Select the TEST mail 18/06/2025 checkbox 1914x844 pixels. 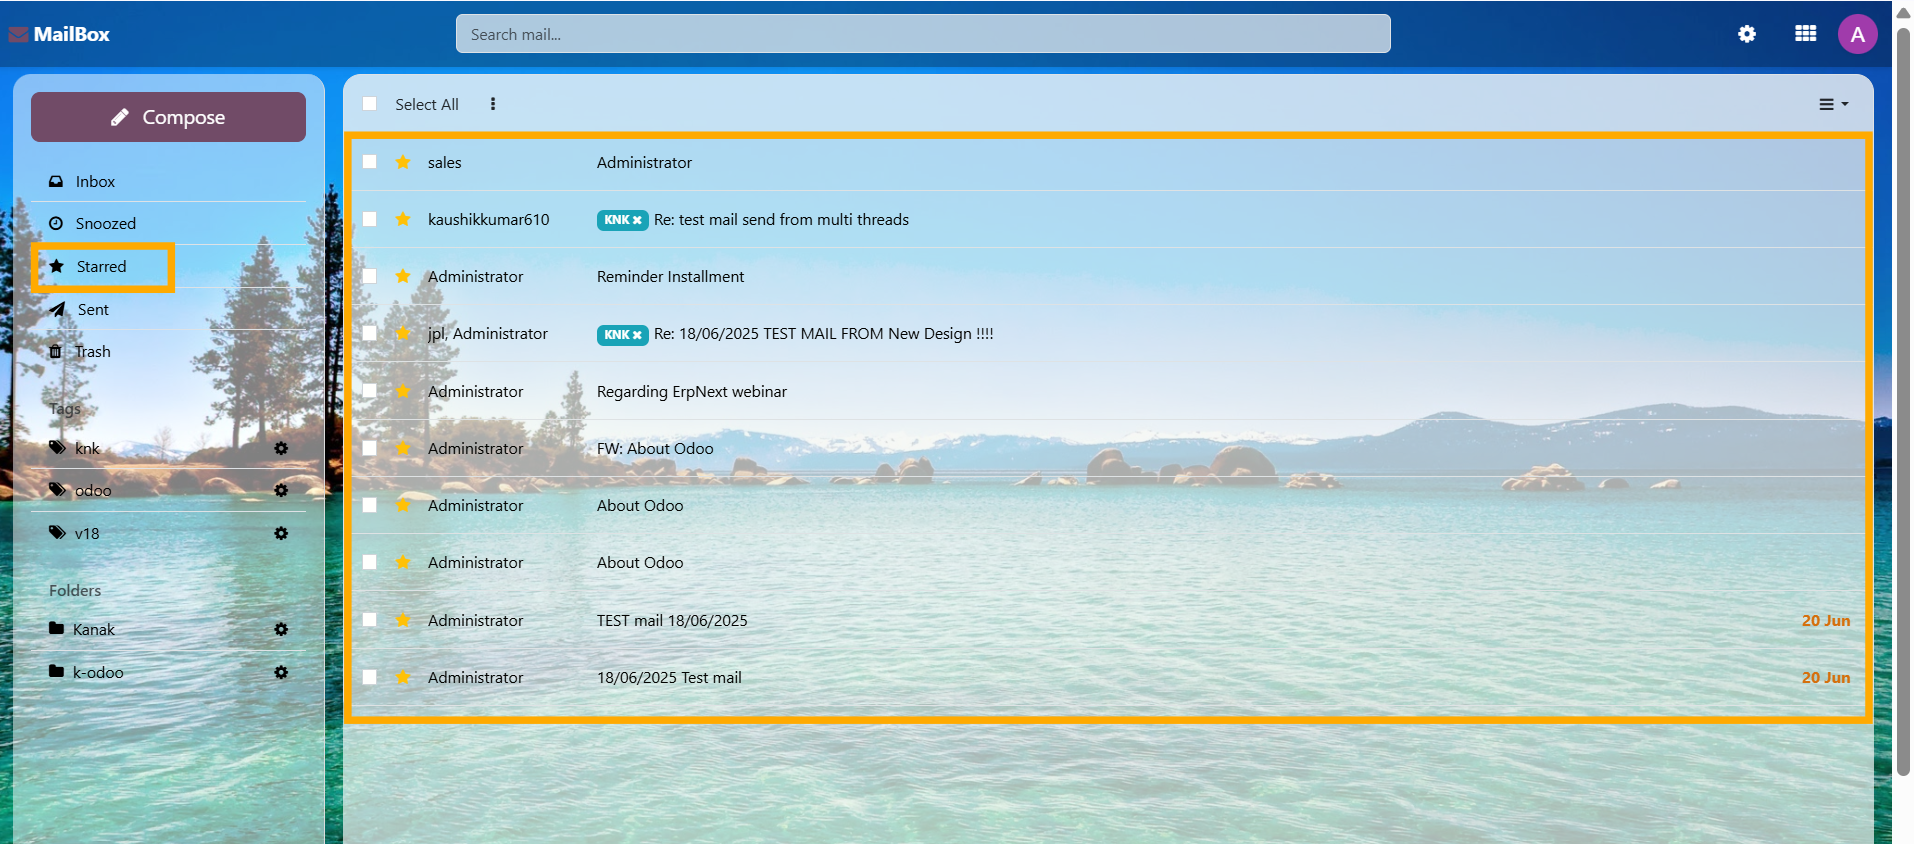point(370,620)
